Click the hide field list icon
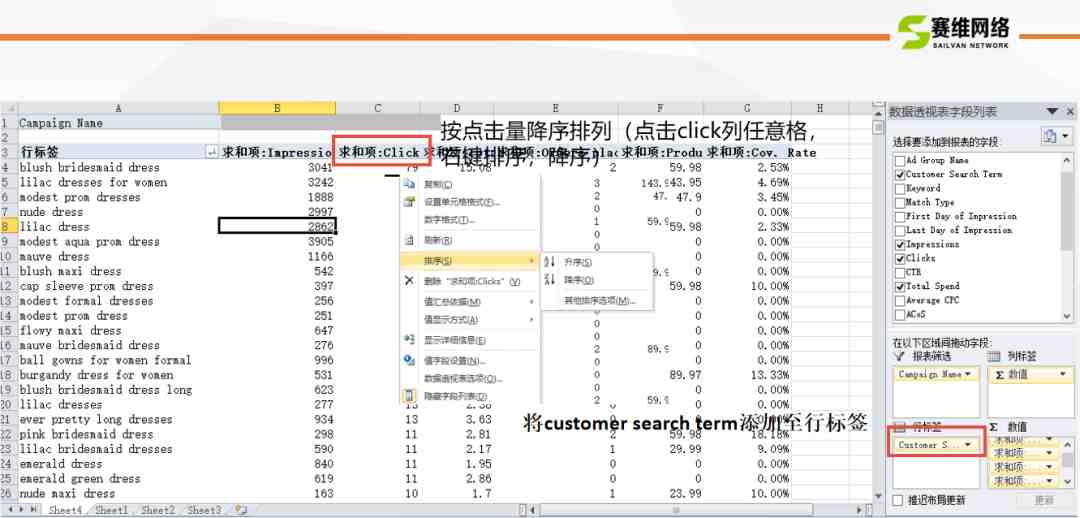 click(x=409, y=396)
